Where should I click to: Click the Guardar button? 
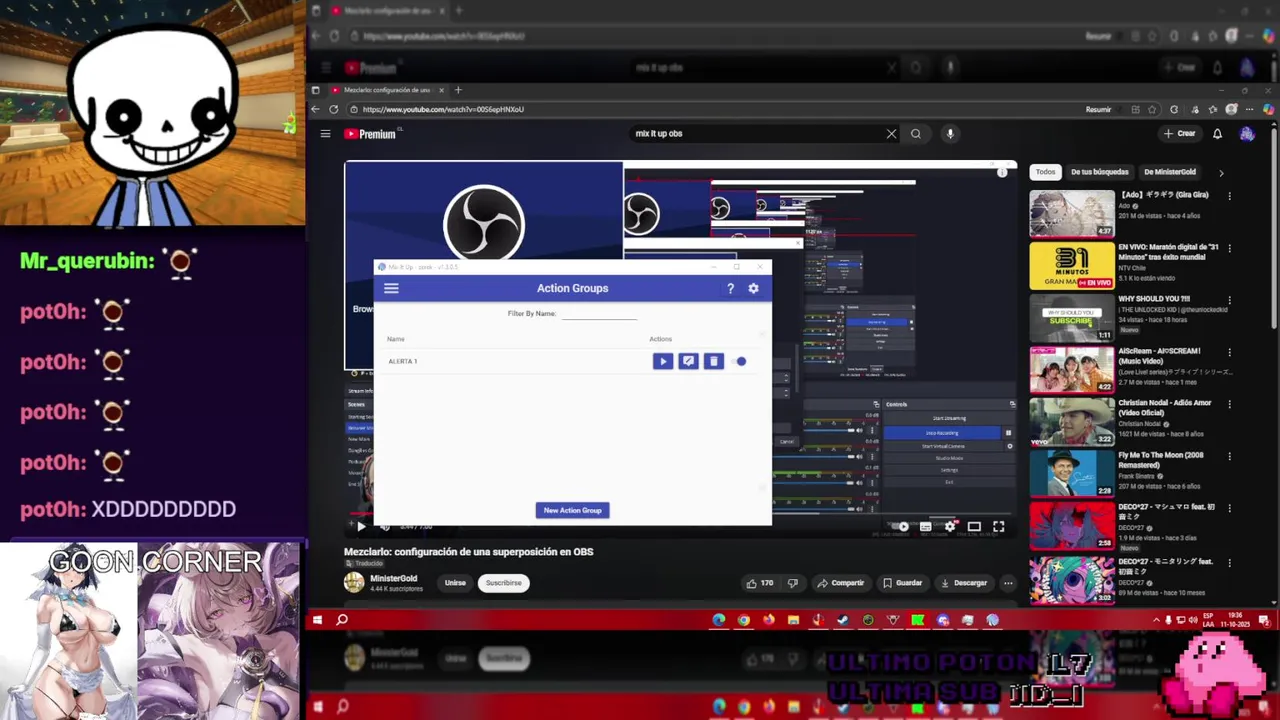pos(902,583)
